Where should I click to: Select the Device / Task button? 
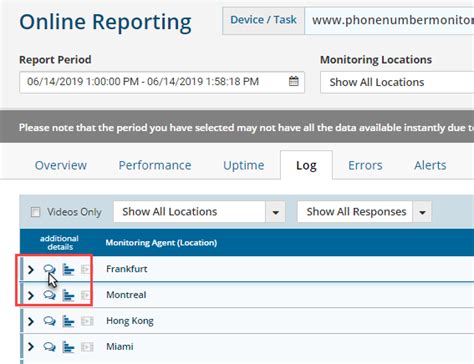(263, 21)
